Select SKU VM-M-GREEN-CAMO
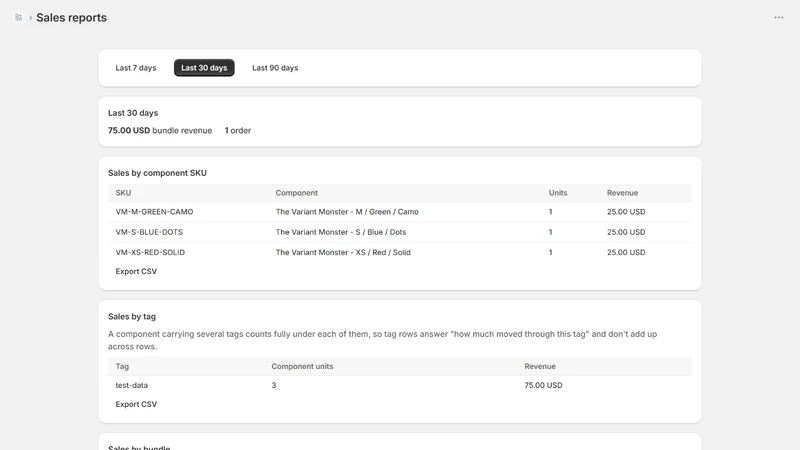Screen dimensions: 800x450 point(154,212)
